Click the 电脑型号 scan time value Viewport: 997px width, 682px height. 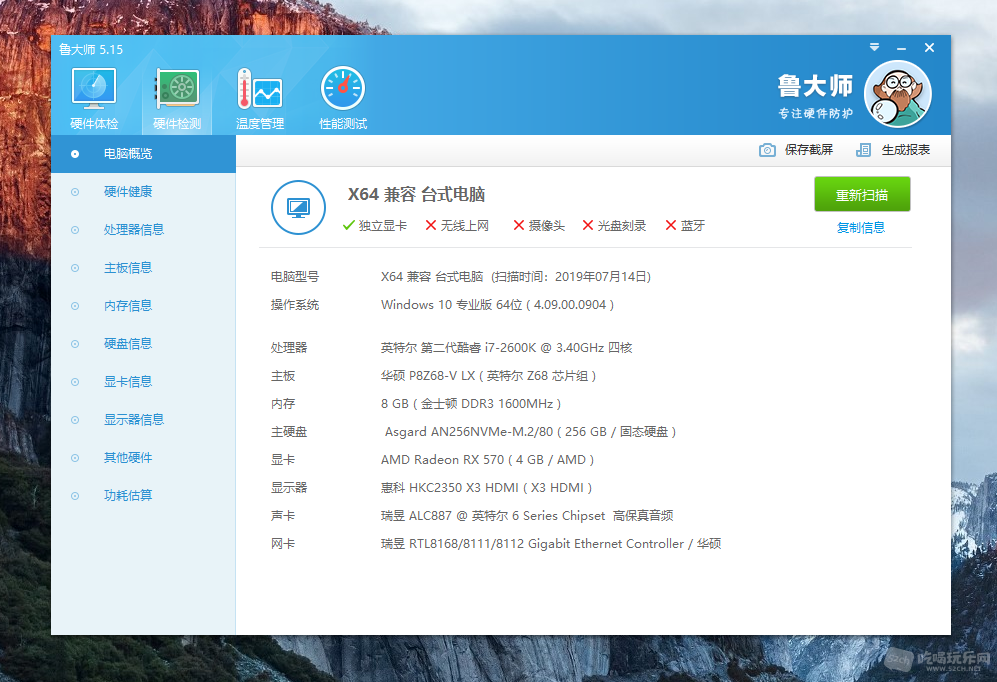[516, 276]
